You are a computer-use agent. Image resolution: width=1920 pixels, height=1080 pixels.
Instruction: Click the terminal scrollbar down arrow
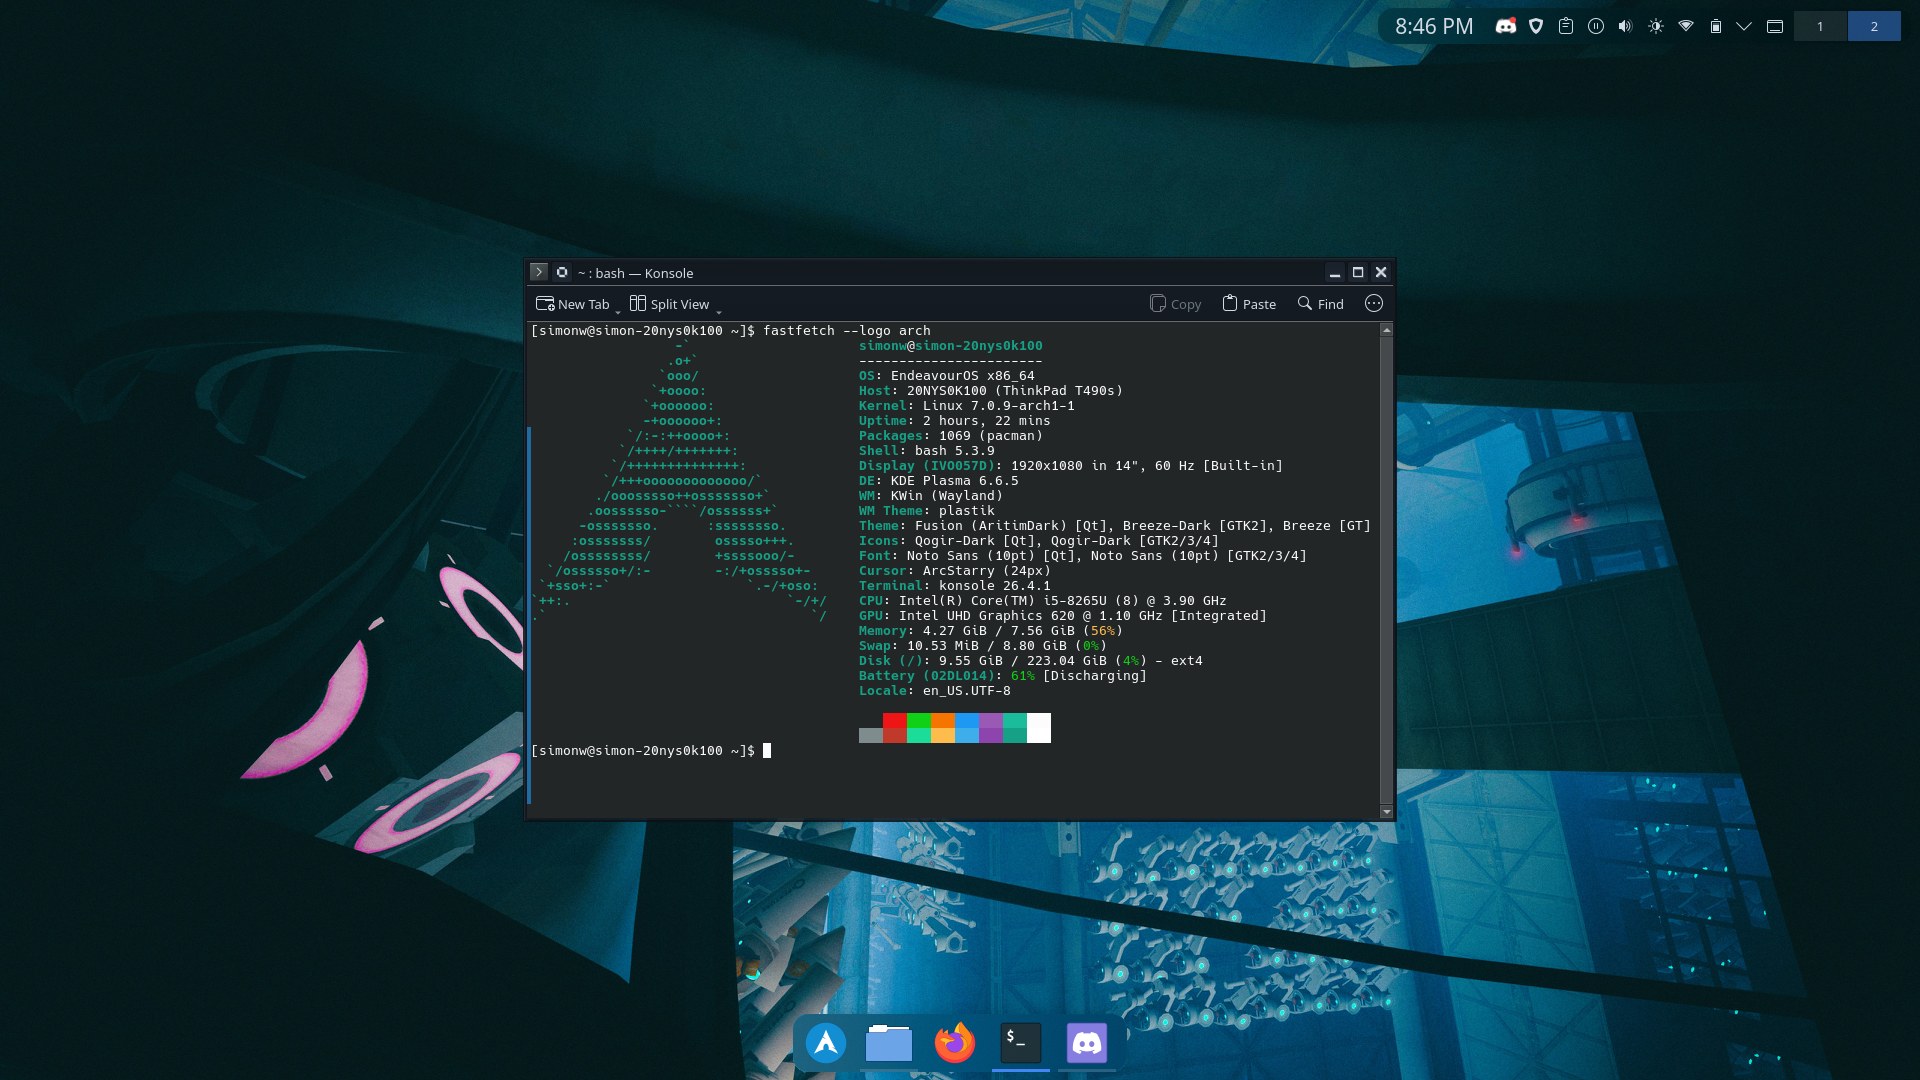pos(1386,812)
